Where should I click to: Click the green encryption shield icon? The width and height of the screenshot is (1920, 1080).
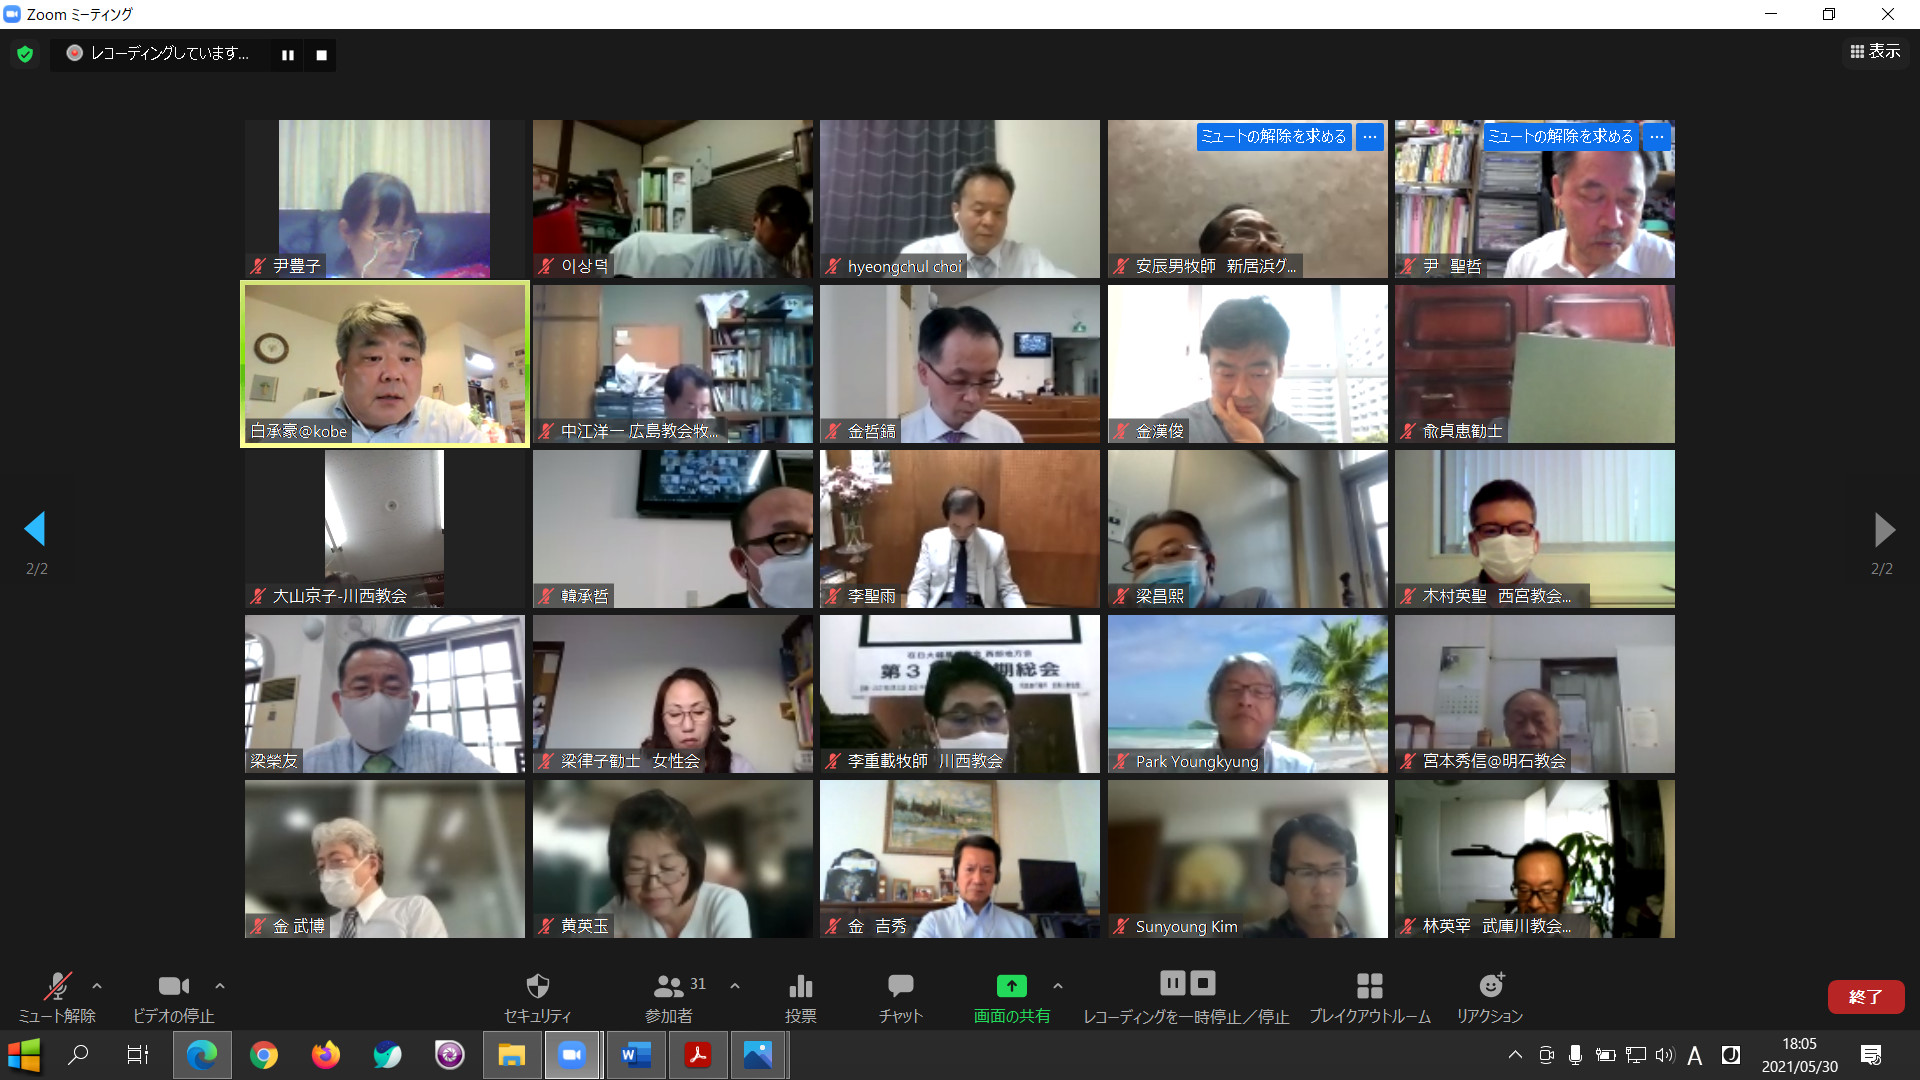tap(25, 54)
